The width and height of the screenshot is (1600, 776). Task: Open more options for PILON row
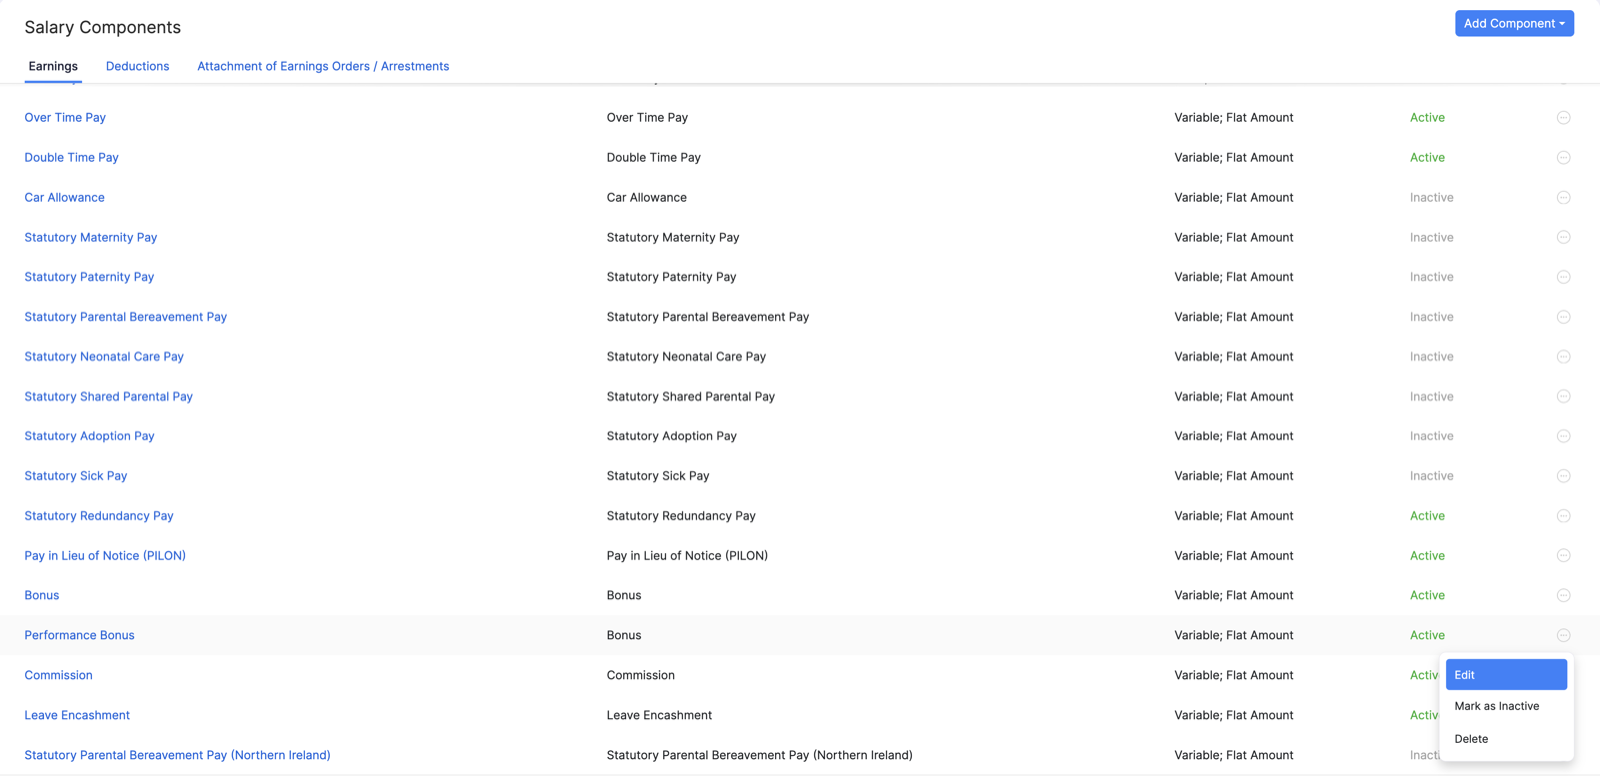pyautogui.click(x=1563, y=556)
